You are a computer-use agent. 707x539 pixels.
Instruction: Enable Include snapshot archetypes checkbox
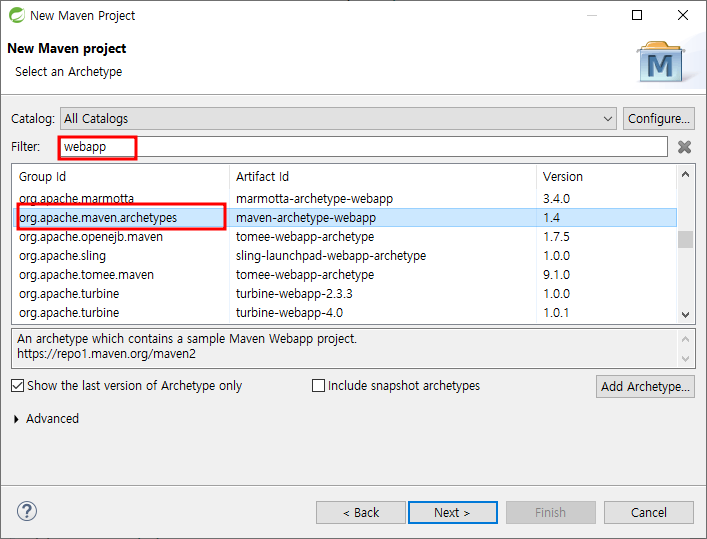(318, 386)
